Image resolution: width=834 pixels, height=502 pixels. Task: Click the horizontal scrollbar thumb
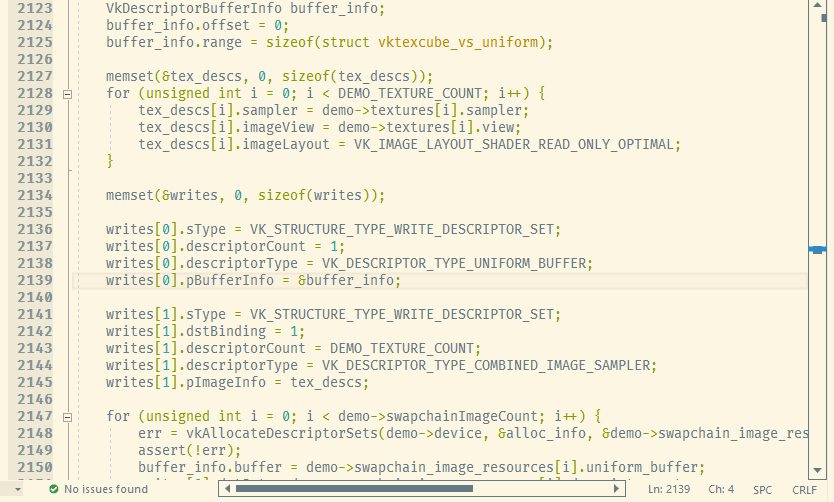point(354,489)
